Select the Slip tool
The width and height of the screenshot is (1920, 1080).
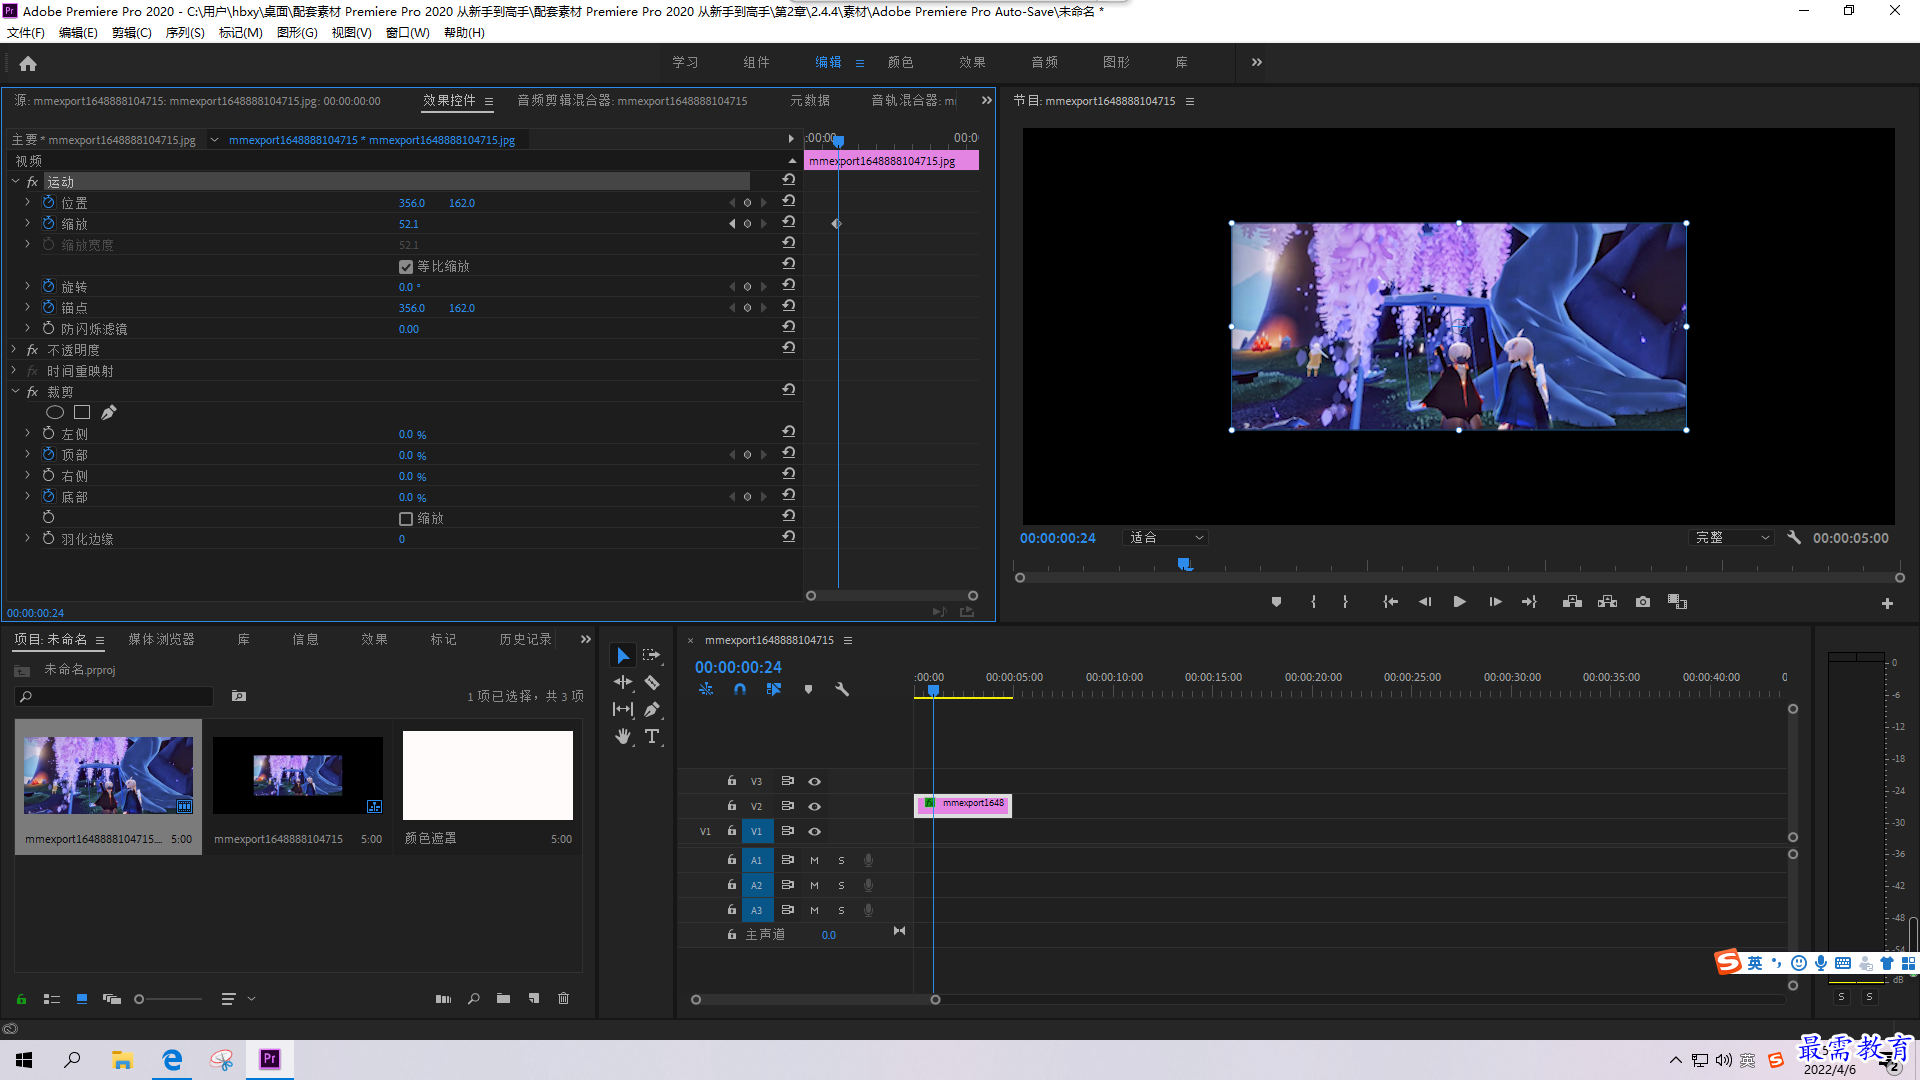pyautogui.click(x=623, y=709)
